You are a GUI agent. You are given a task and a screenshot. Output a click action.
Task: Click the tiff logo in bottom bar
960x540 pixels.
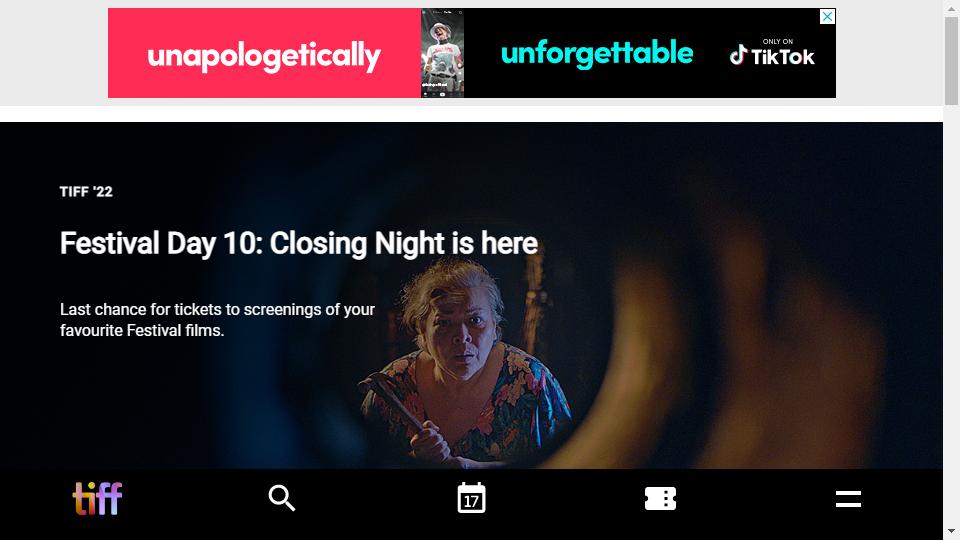[97, 498]
